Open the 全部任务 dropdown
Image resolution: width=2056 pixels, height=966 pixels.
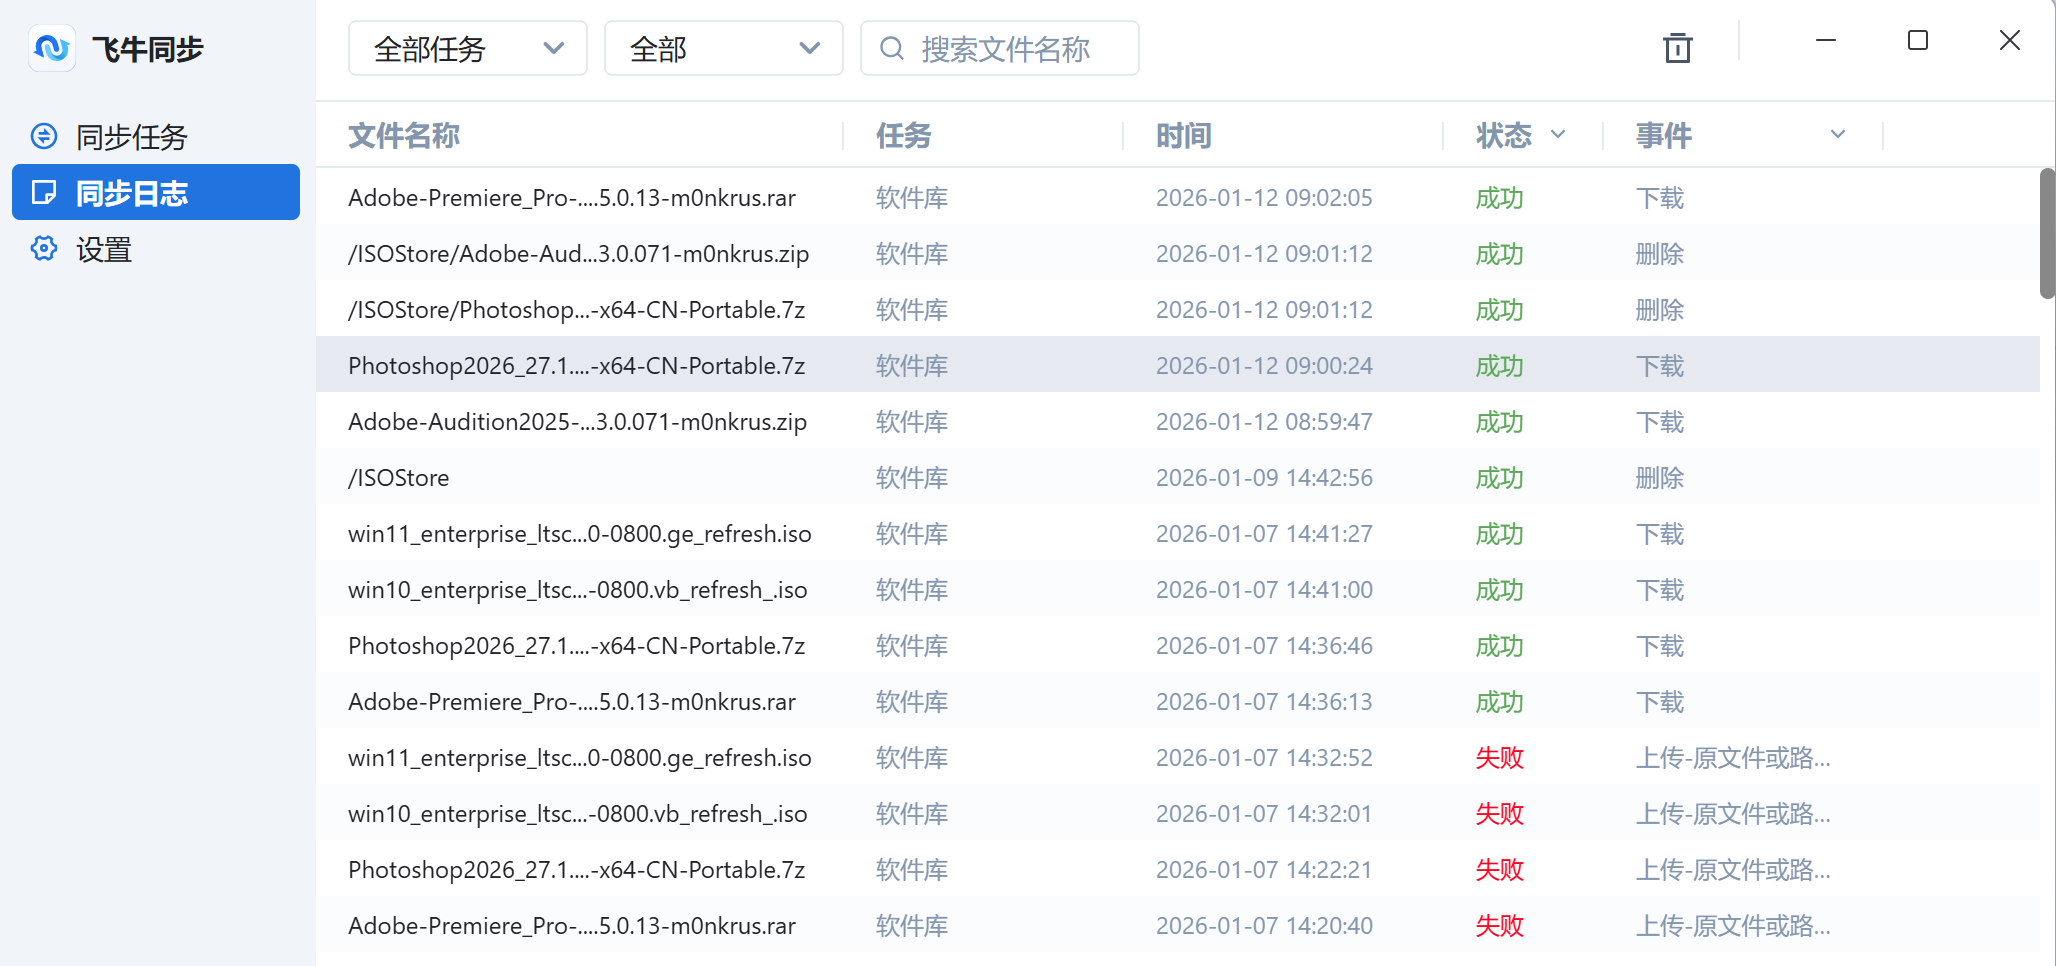(467, 48)
